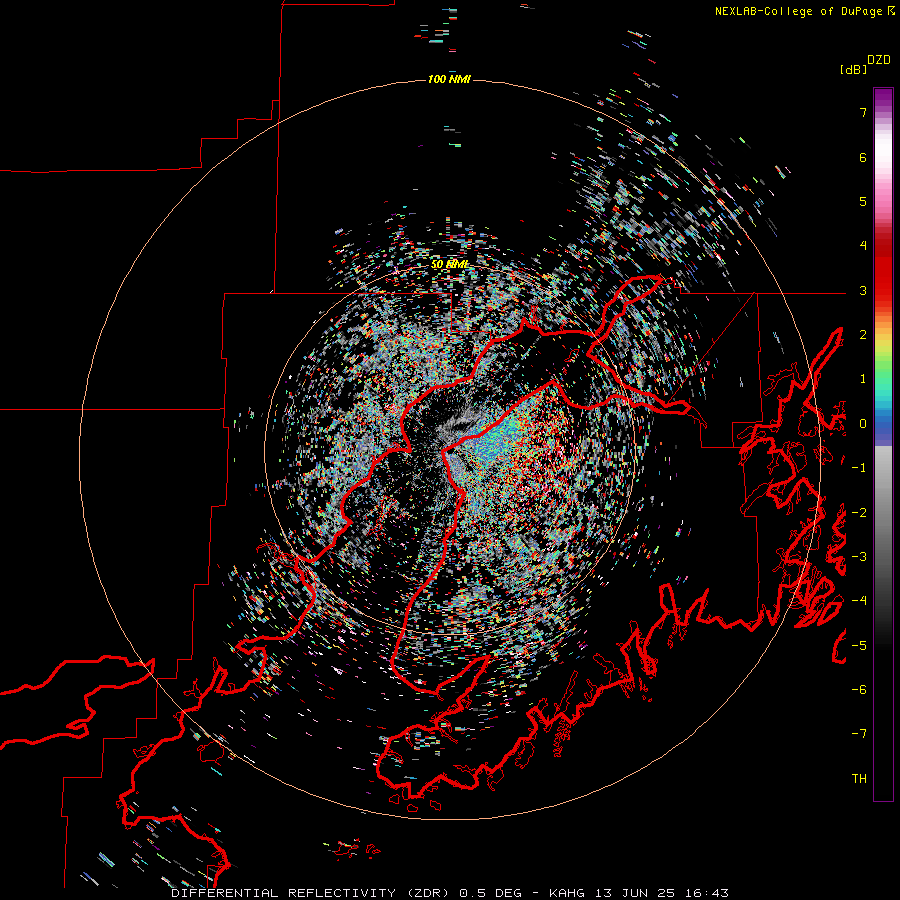
Task: Click the NEXLAB-College of DuPage credit text
Action: (x=804, y=11)
